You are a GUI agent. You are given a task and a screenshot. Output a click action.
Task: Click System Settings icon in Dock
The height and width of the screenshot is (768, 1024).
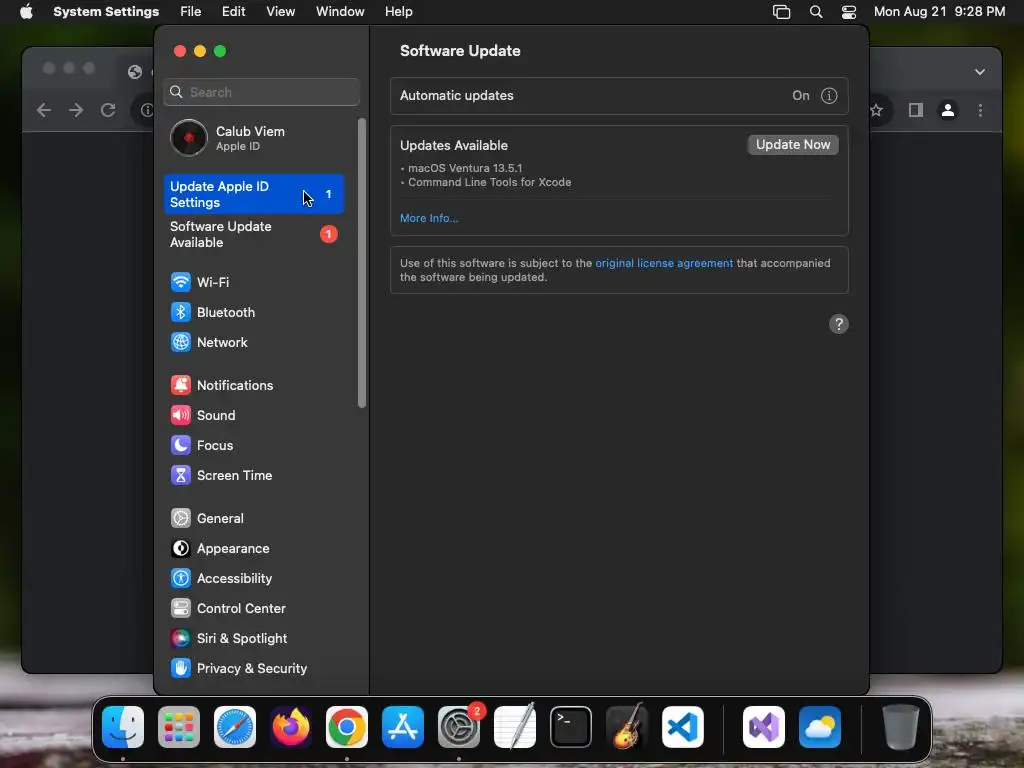click(459, 727)
